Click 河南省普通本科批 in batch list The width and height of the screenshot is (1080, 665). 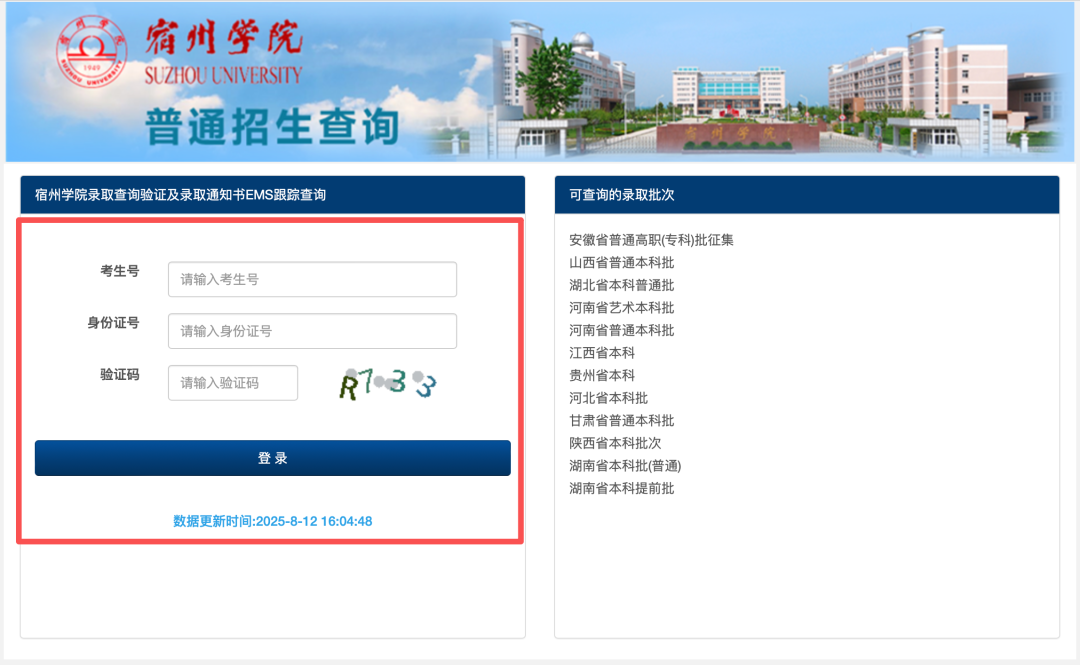coord(621,330)
